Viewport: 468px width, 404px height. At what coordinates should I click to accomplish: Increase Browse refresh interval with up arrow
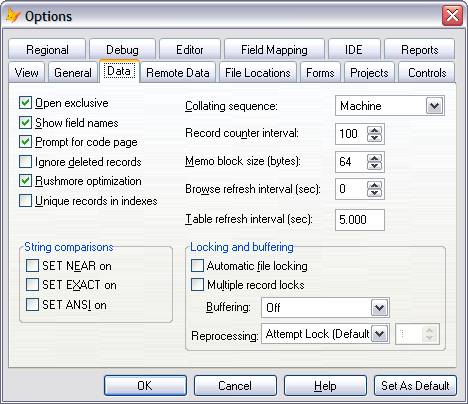374,185
